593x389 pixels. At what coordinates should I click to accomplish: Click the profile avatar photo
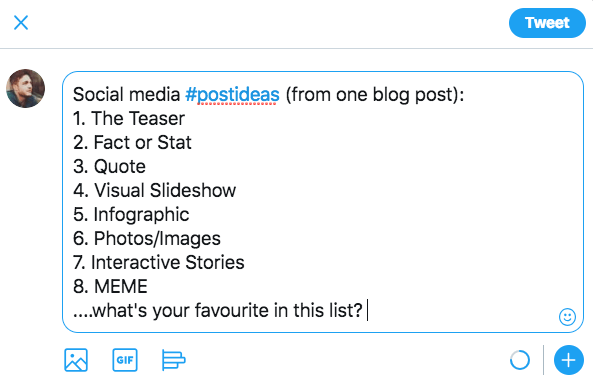(x=26, y=88)
